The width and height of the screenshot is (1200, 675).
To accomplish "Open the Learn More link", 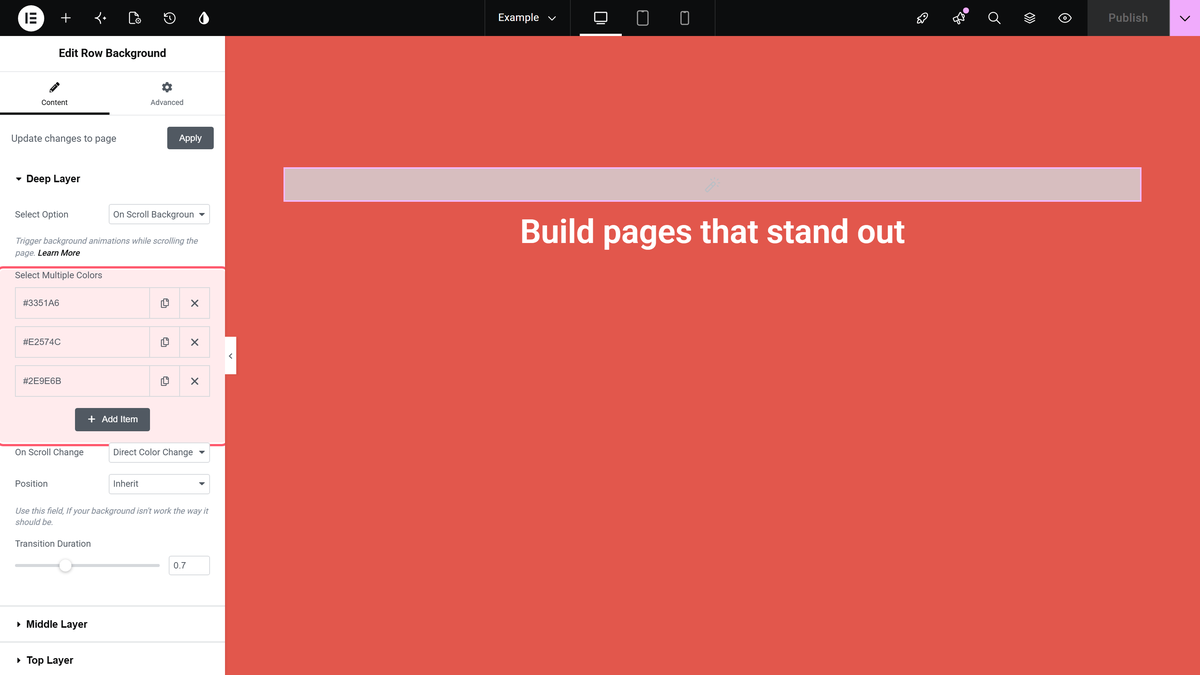I will pyautogui.click(x=59, y=253).
